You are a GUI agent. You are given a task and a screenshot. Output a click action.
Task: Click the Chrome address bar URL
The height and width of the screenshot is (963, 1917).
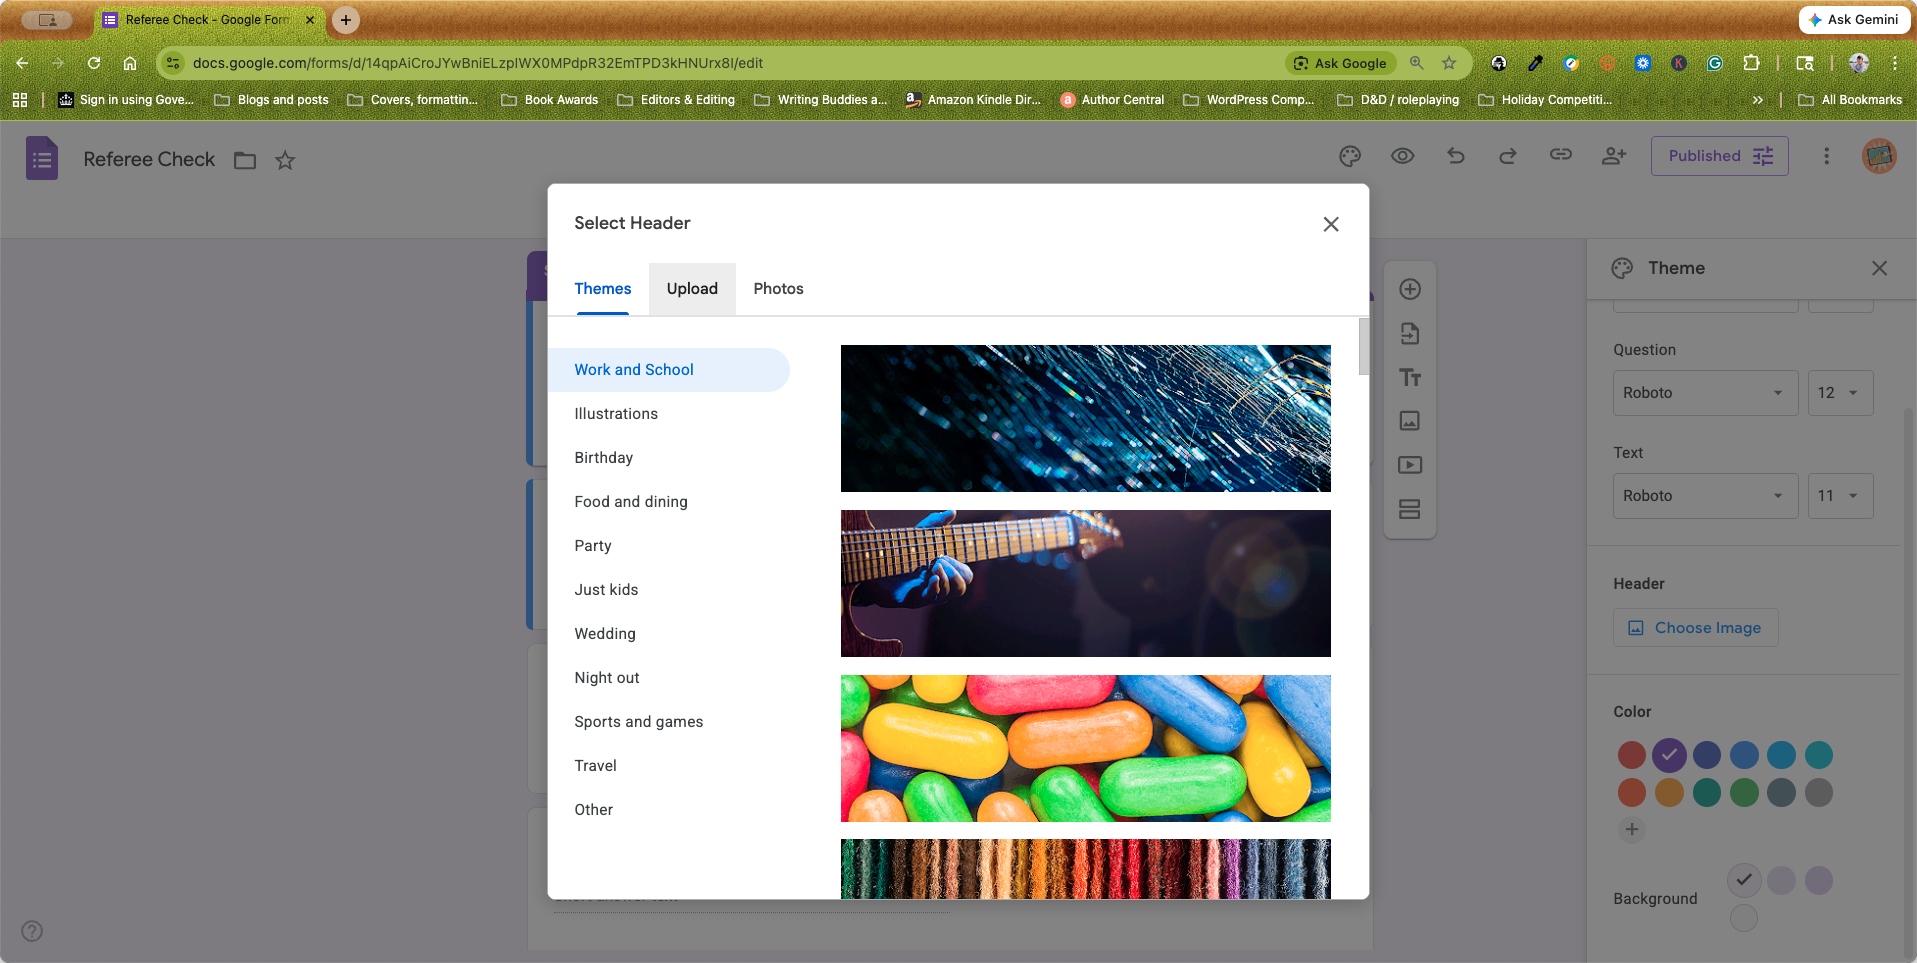(x=478, y=63)
